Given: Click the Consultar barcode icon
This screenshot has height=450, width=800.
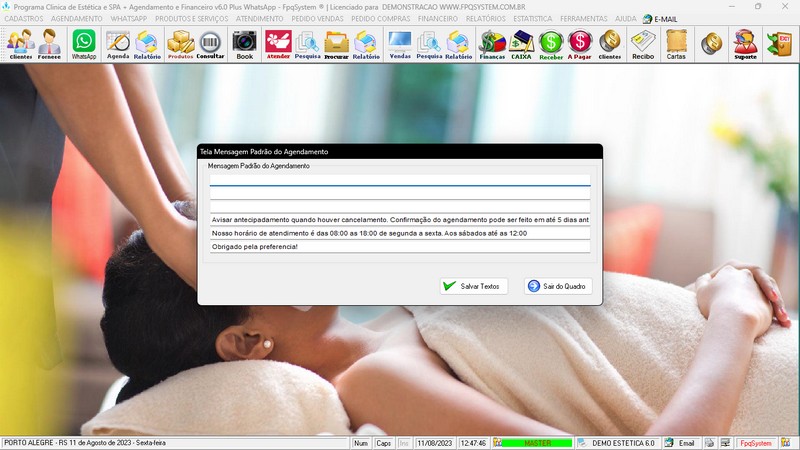Looking at the screenshot, I should (210, 44).
